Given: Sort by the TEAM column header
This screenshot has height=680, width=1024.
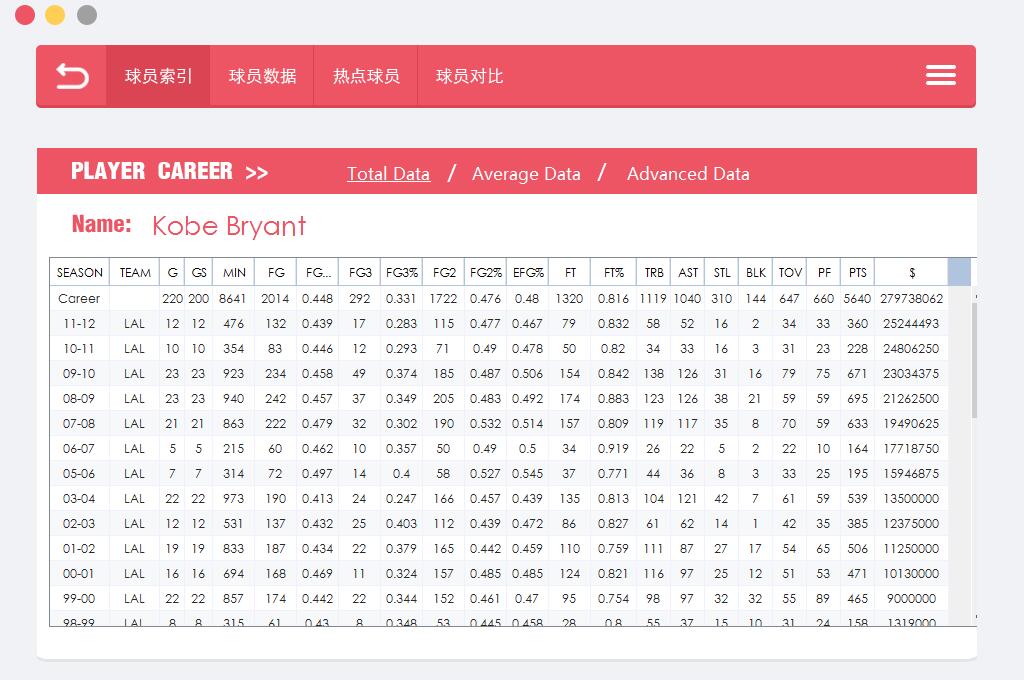Looking at the screenshot, I should (135, 272).
